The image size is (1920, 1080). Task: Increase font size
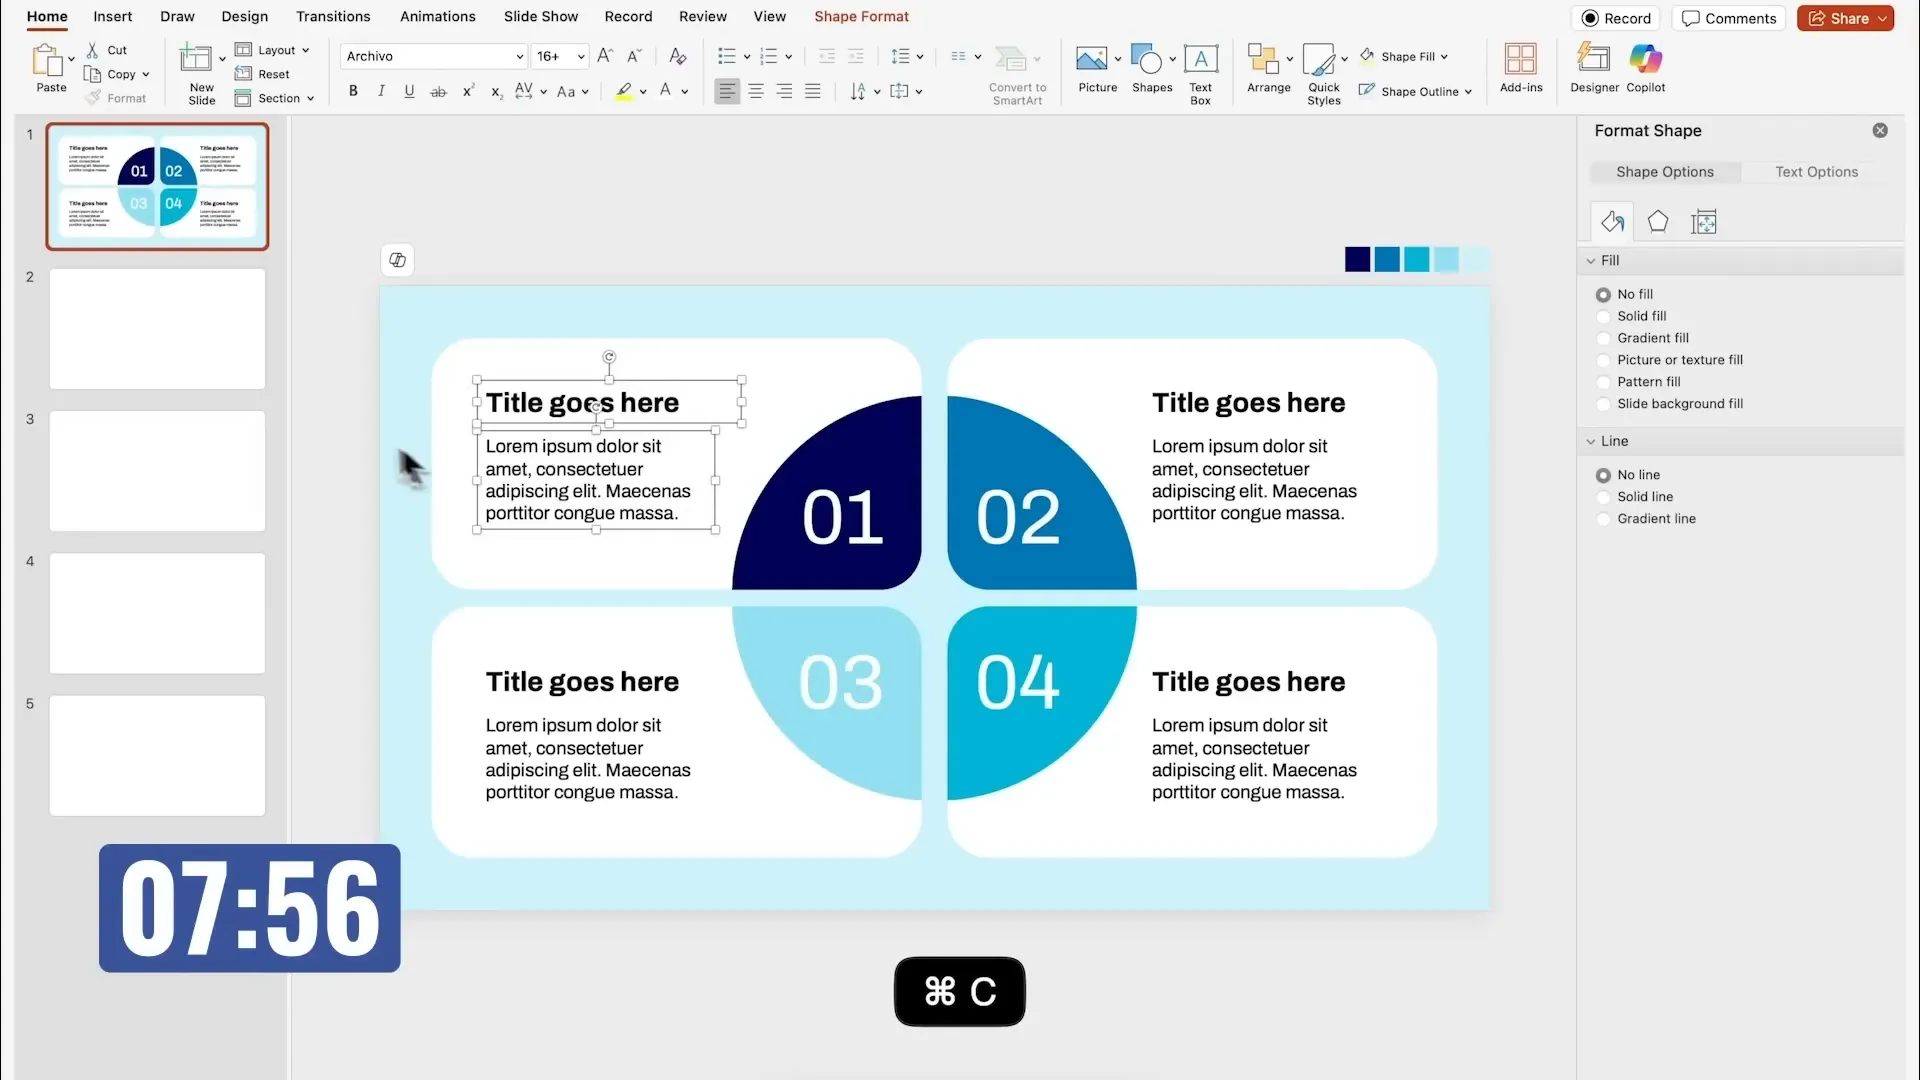tap(605, 56)
